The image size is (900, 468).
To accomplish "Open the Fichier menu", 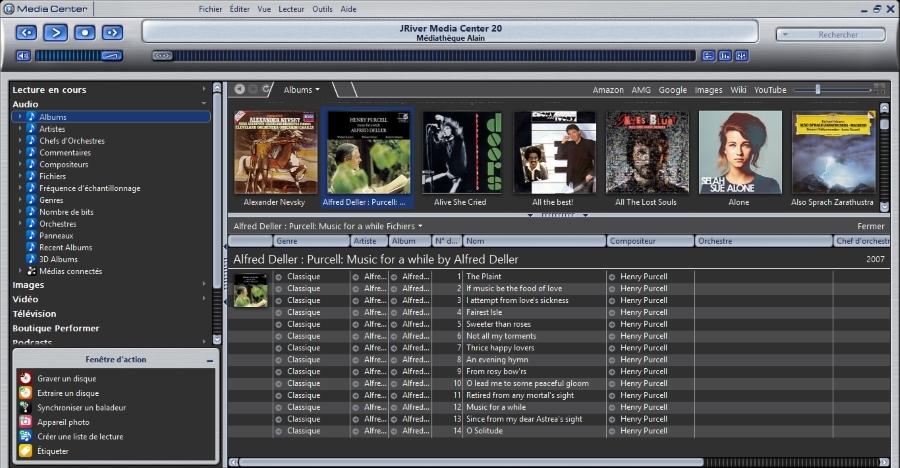I will pyautogui.click(x=210, y=9).
